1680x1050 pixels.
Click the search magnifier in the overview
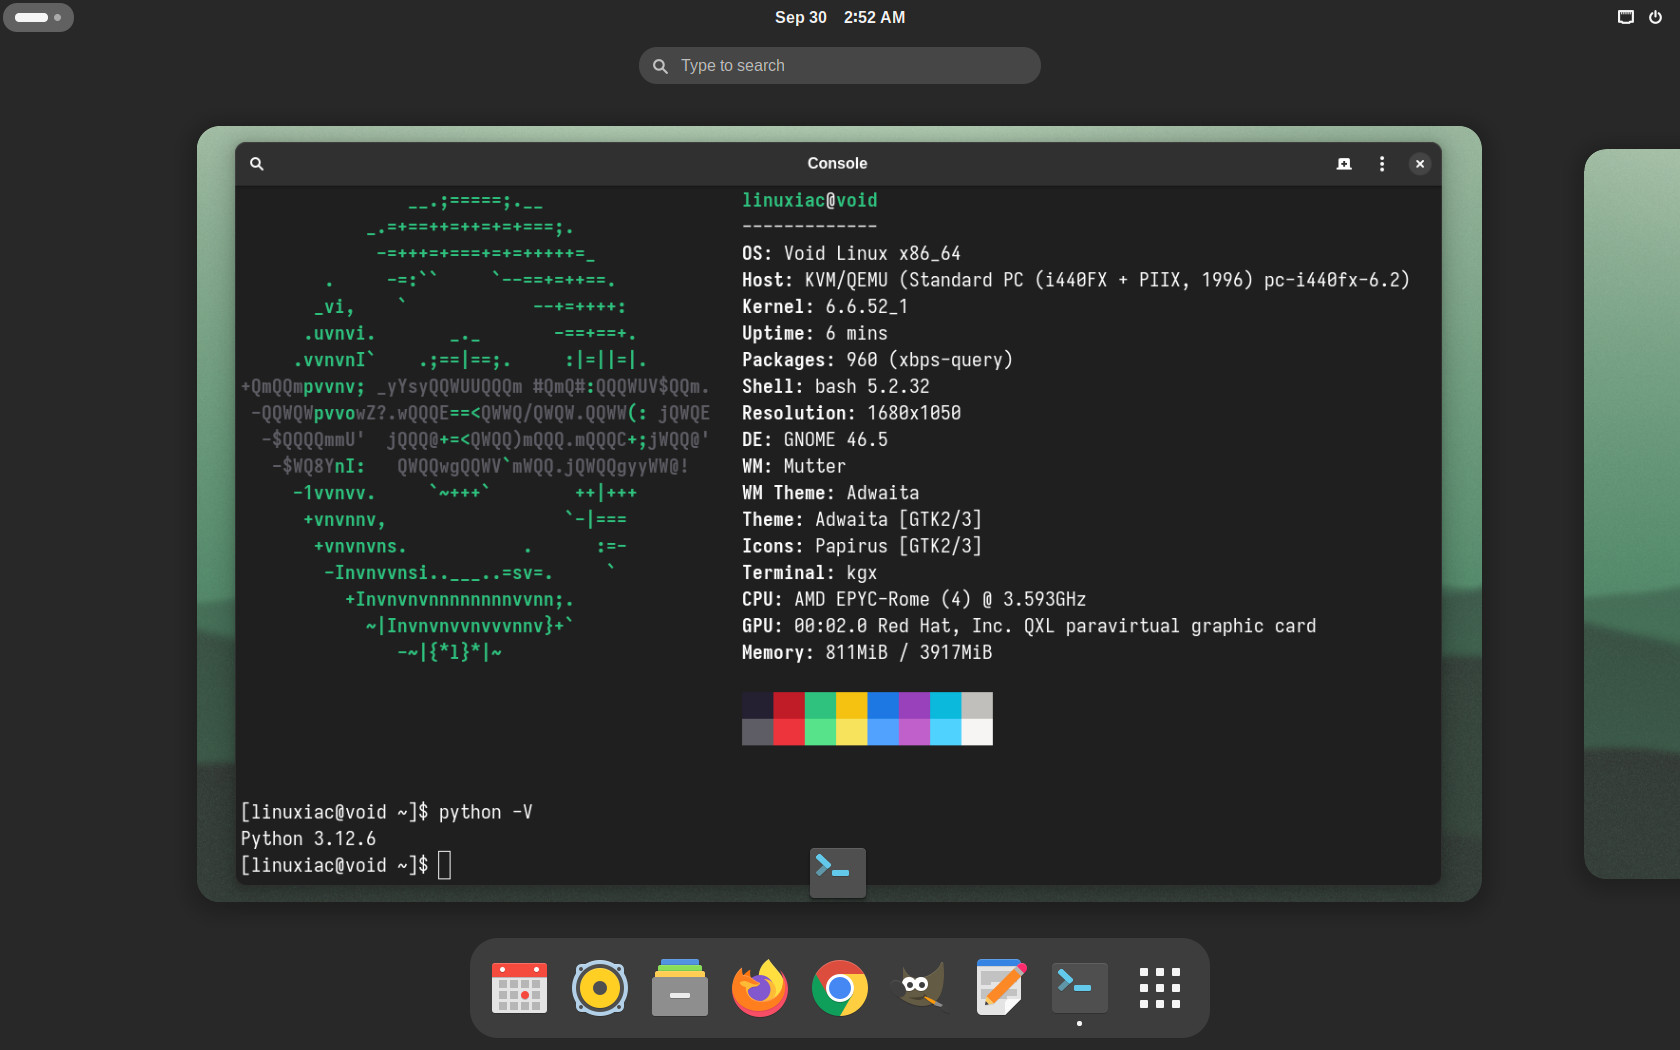(x=660, y=66)
